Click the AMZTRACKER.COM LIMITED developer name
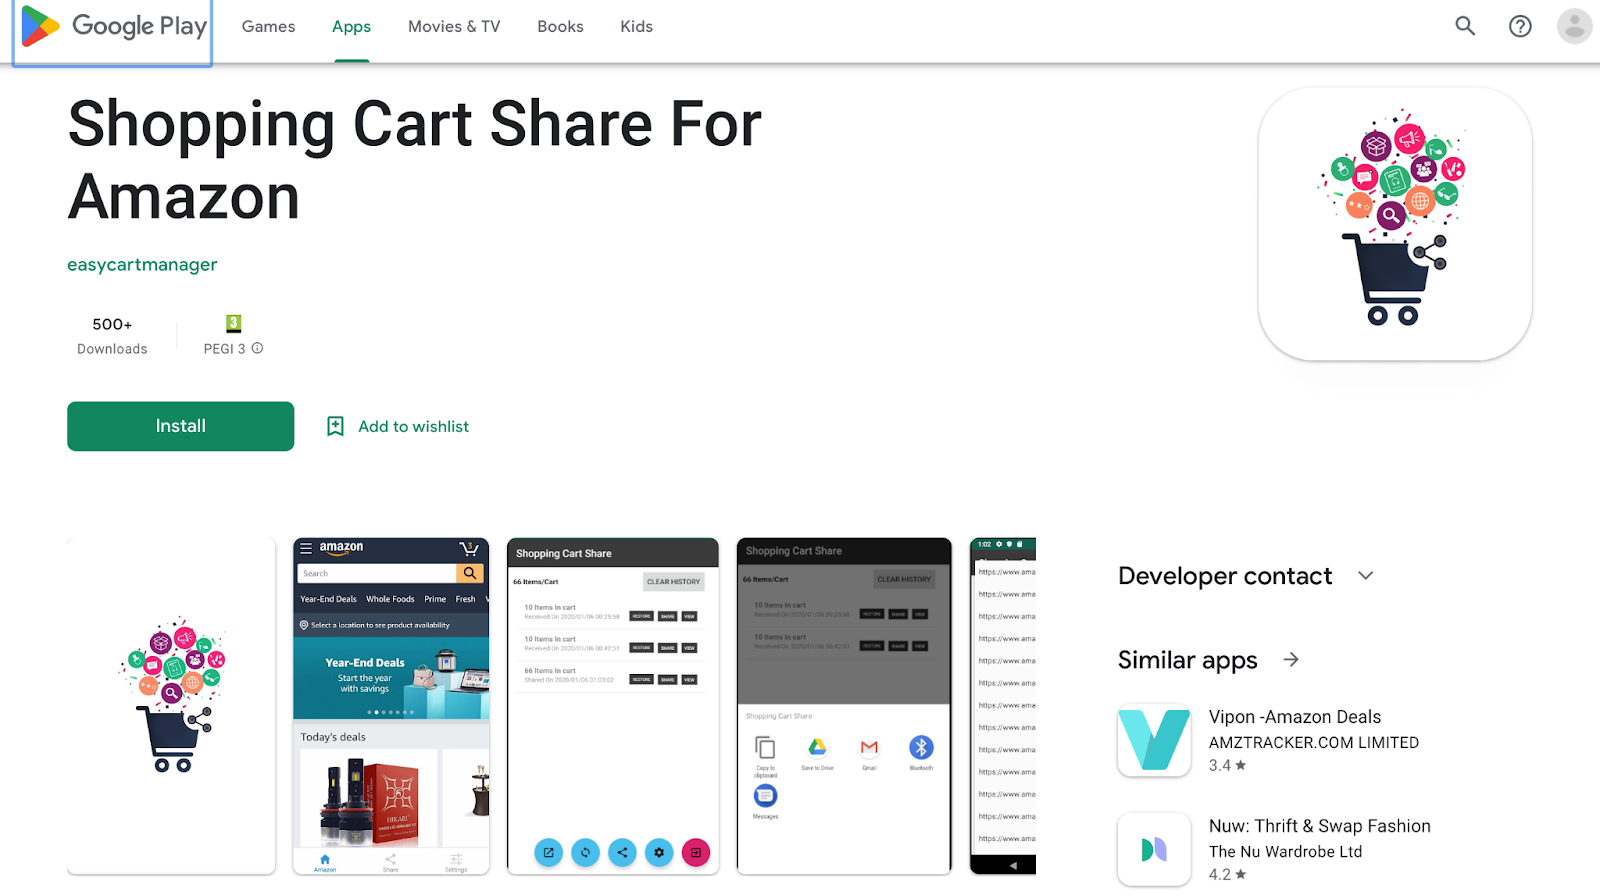The height and width of the screenshot is (895, 1600). [1313, 742]
